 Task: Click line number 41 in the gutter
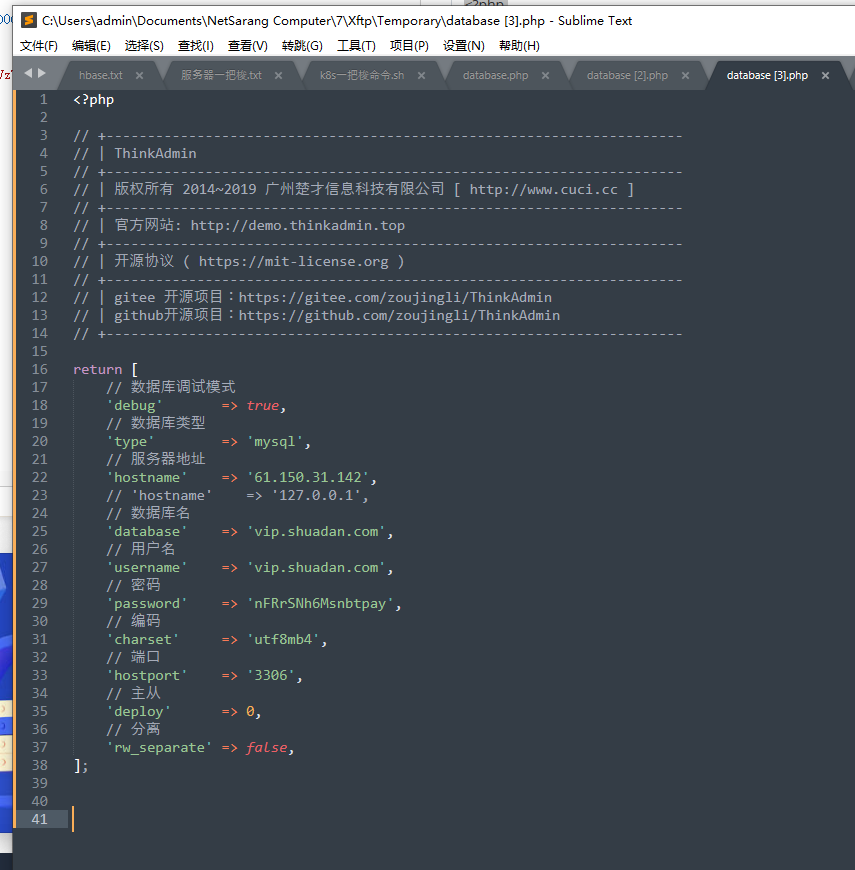(39, 819)
